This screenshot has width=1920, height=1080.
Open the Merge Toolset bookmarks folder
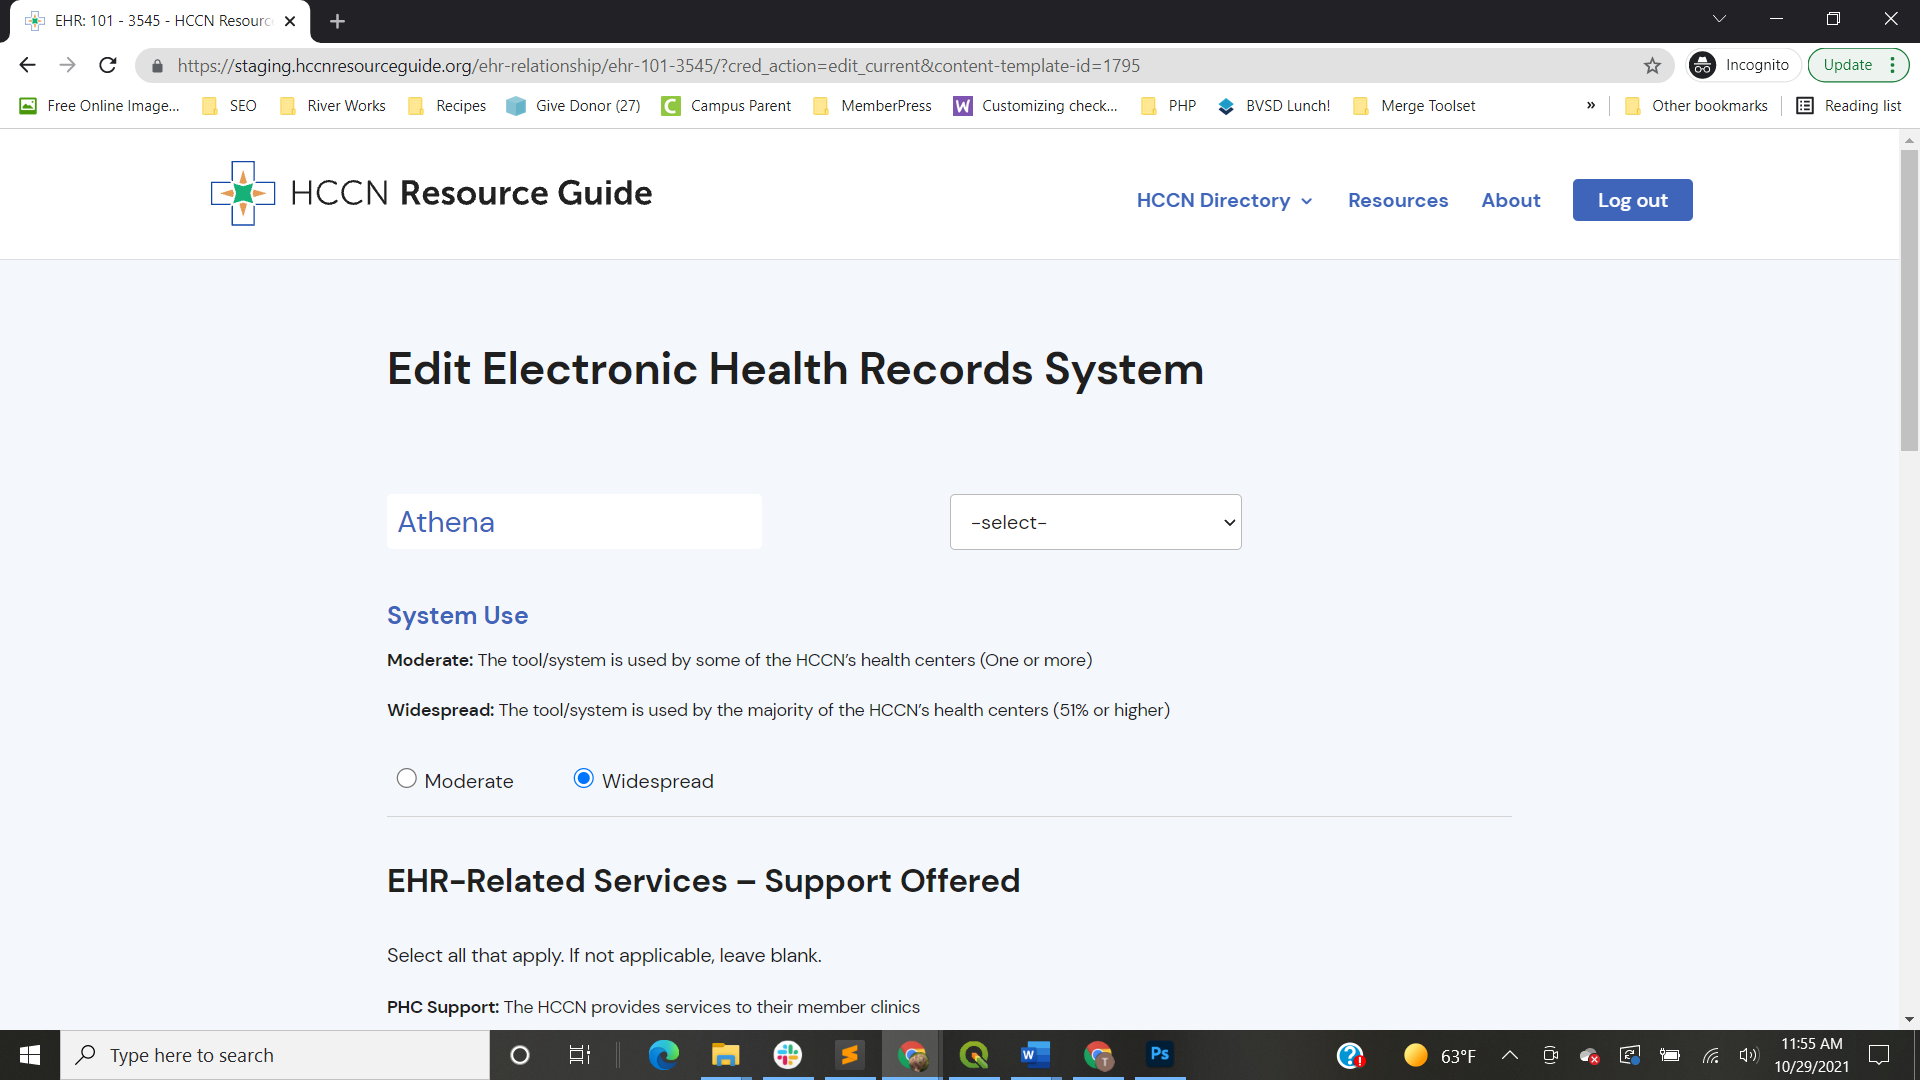[x=1415, y=106]
